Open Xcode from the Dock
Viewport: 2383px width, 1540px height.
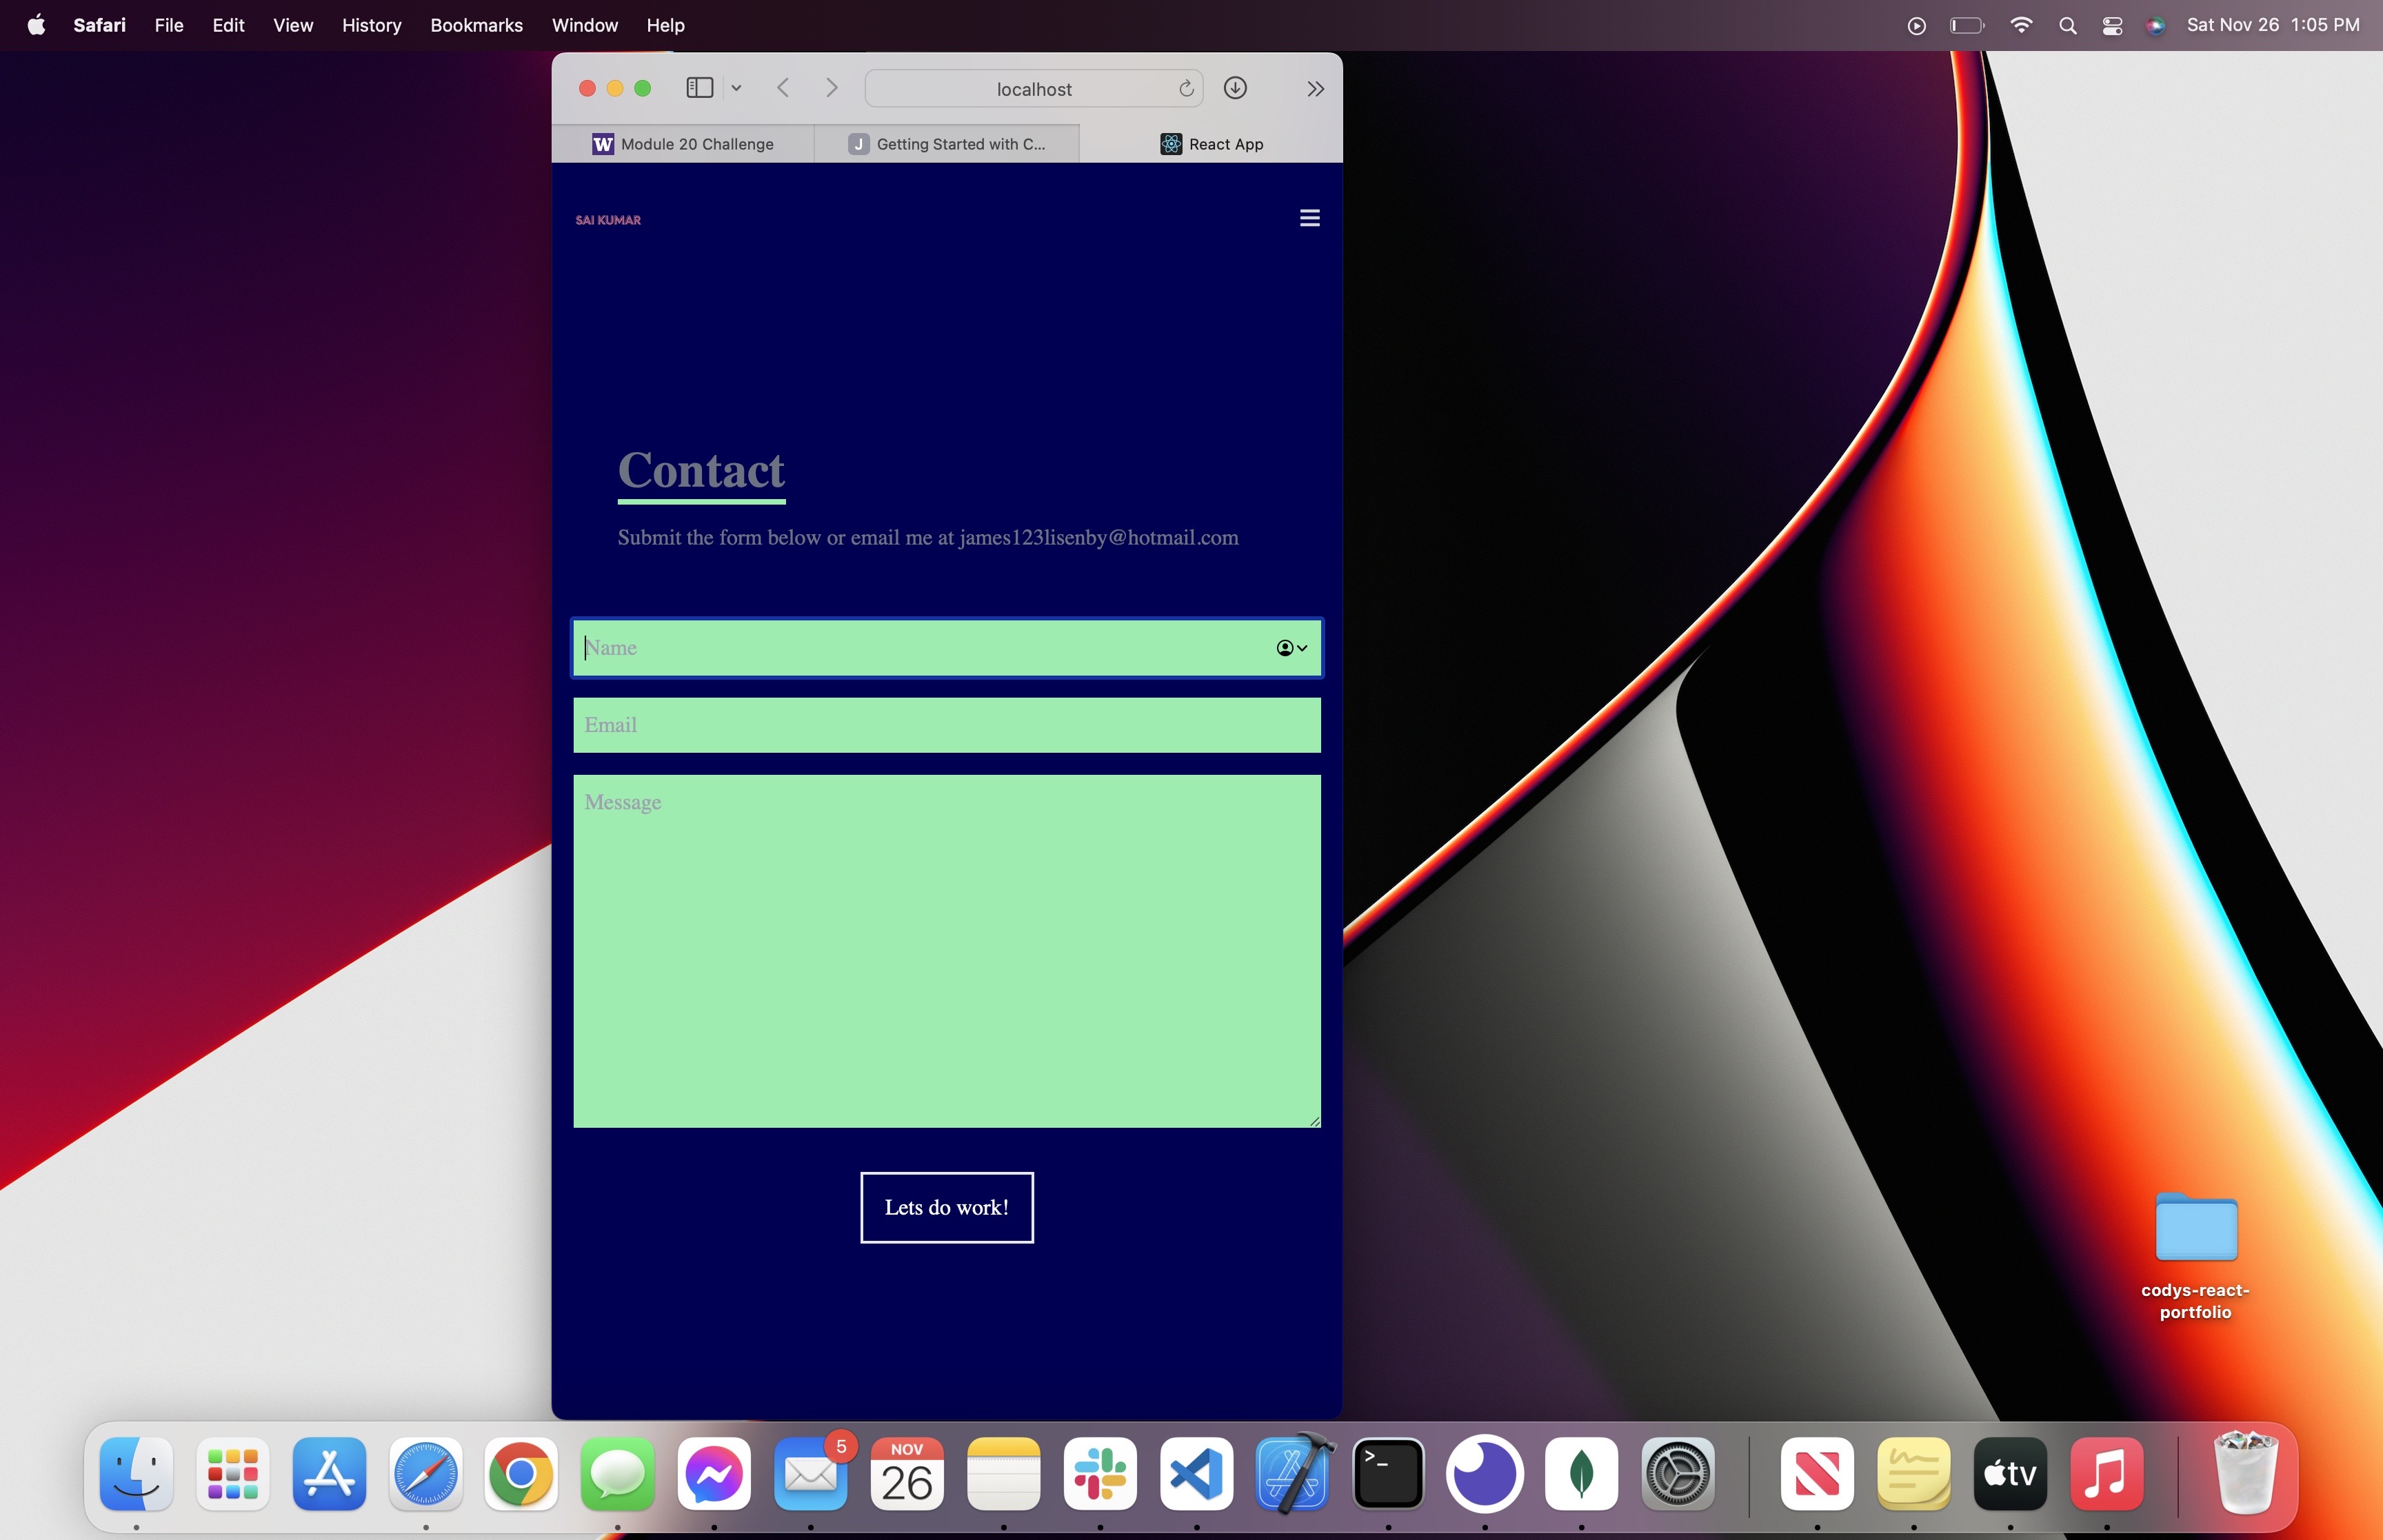pos(1293,1474)
